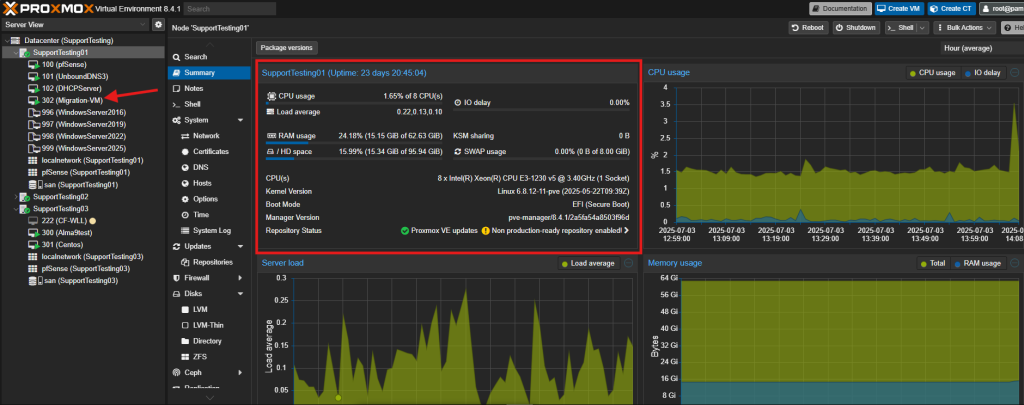
Task: Click the Network icon under System
Action: pos(185,136)
